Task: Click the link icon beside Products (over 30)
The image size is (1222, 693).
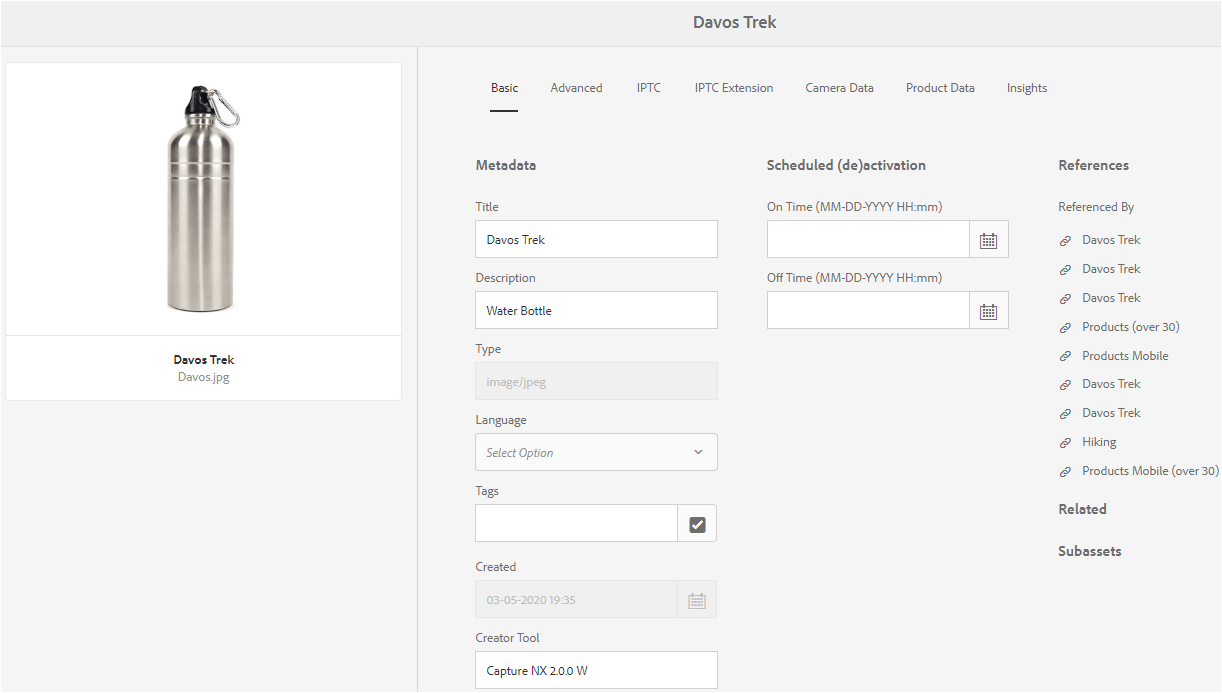Action: pos(1064,326)
